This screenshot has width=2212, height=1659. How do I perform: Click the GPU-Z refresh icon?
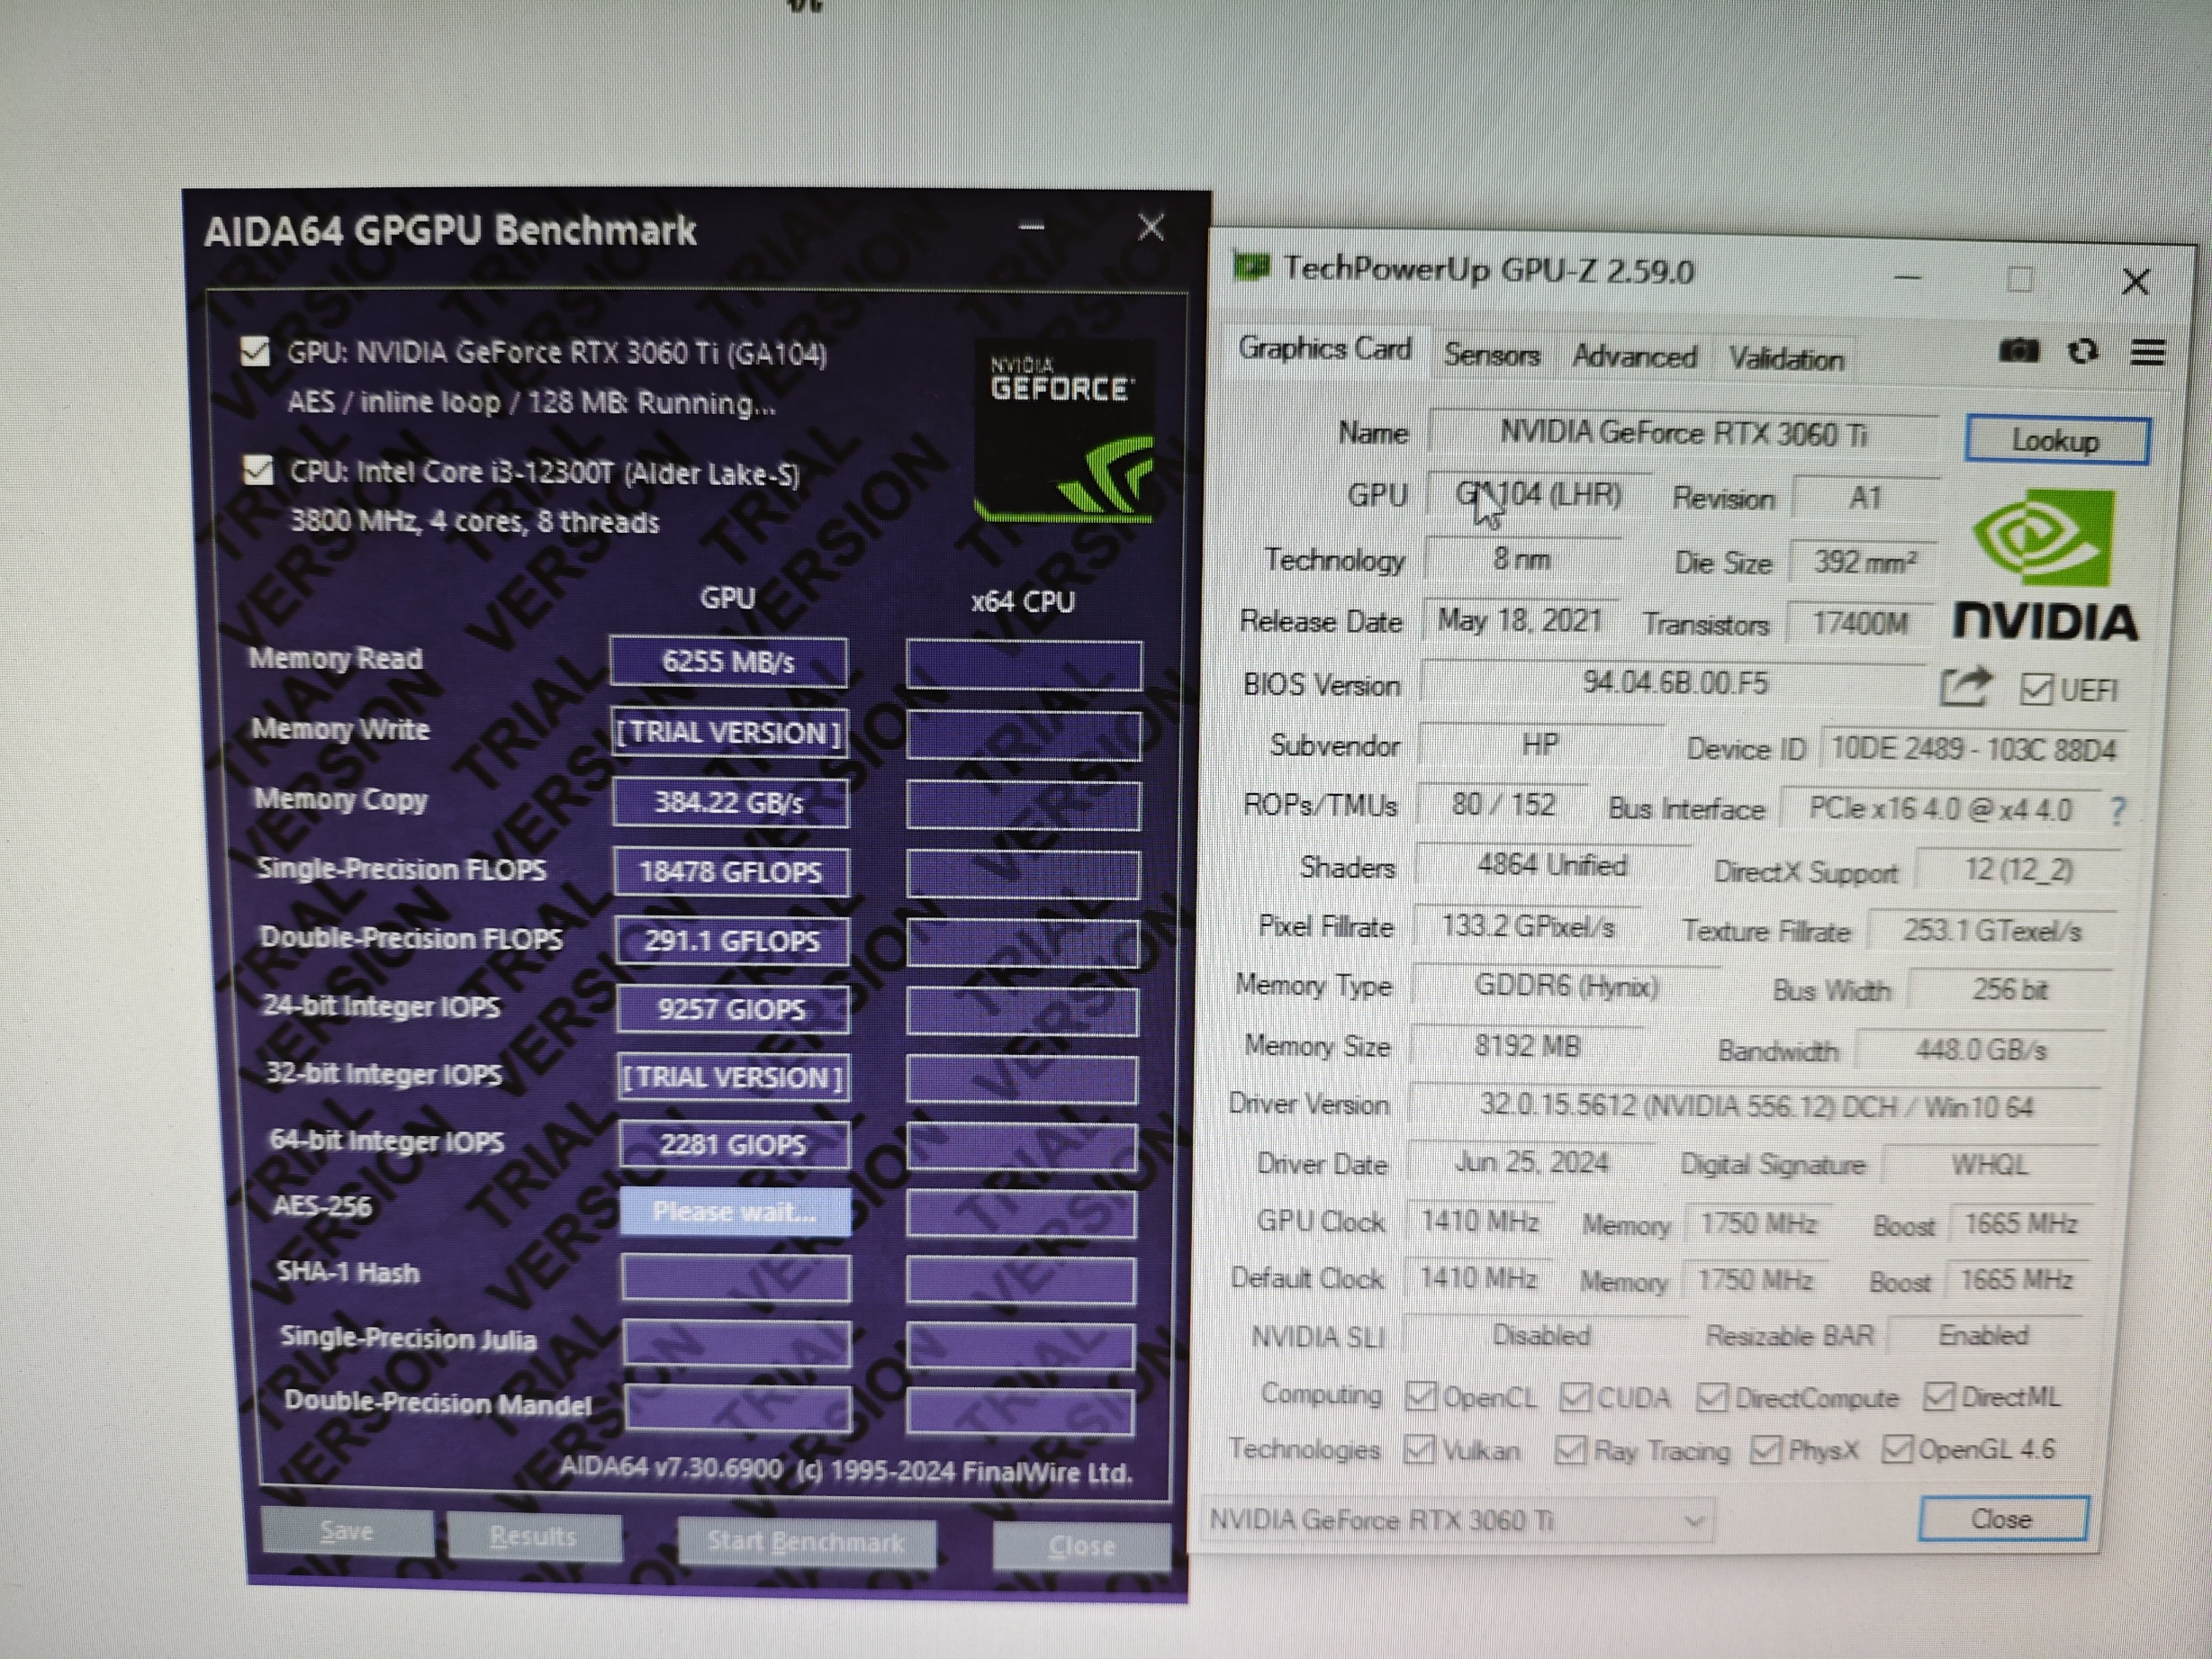2083,352
